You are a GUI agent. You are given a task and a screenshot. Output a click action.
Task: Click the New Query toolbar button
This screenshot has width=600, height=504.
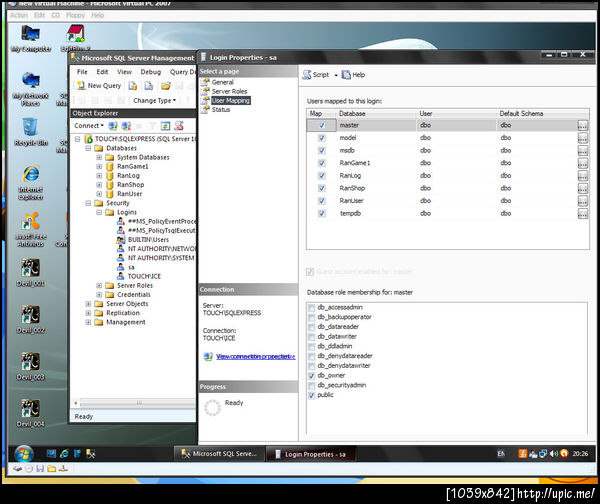coord(99,86)
